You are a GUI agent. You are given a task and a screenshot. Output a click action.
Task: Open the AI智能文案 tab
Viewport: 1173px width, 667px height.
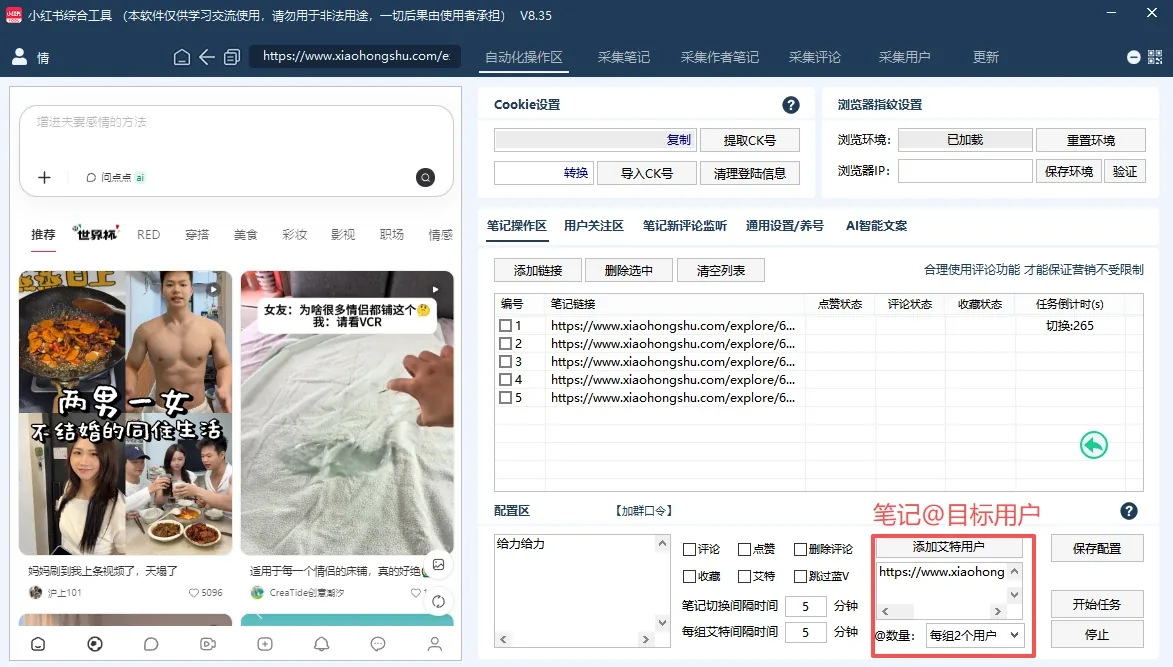[876, 226]
